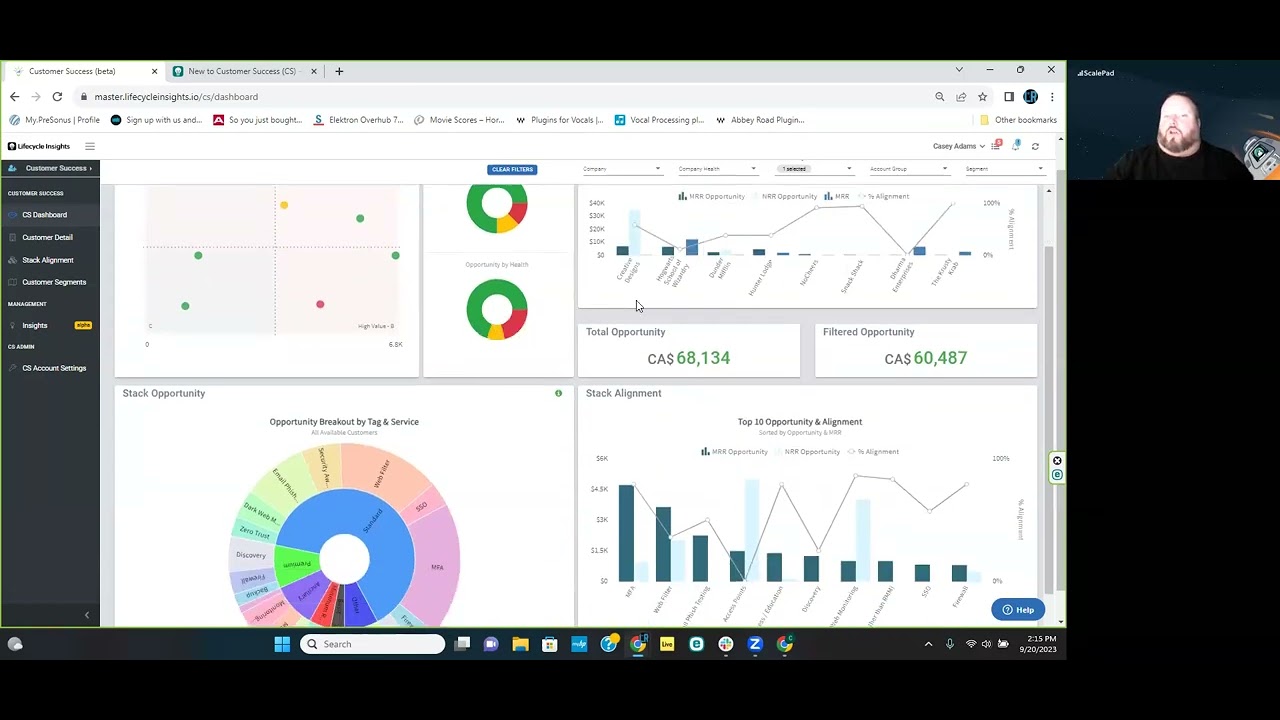Click the Opportunity by Health donut chart

(x=497, y=309)
